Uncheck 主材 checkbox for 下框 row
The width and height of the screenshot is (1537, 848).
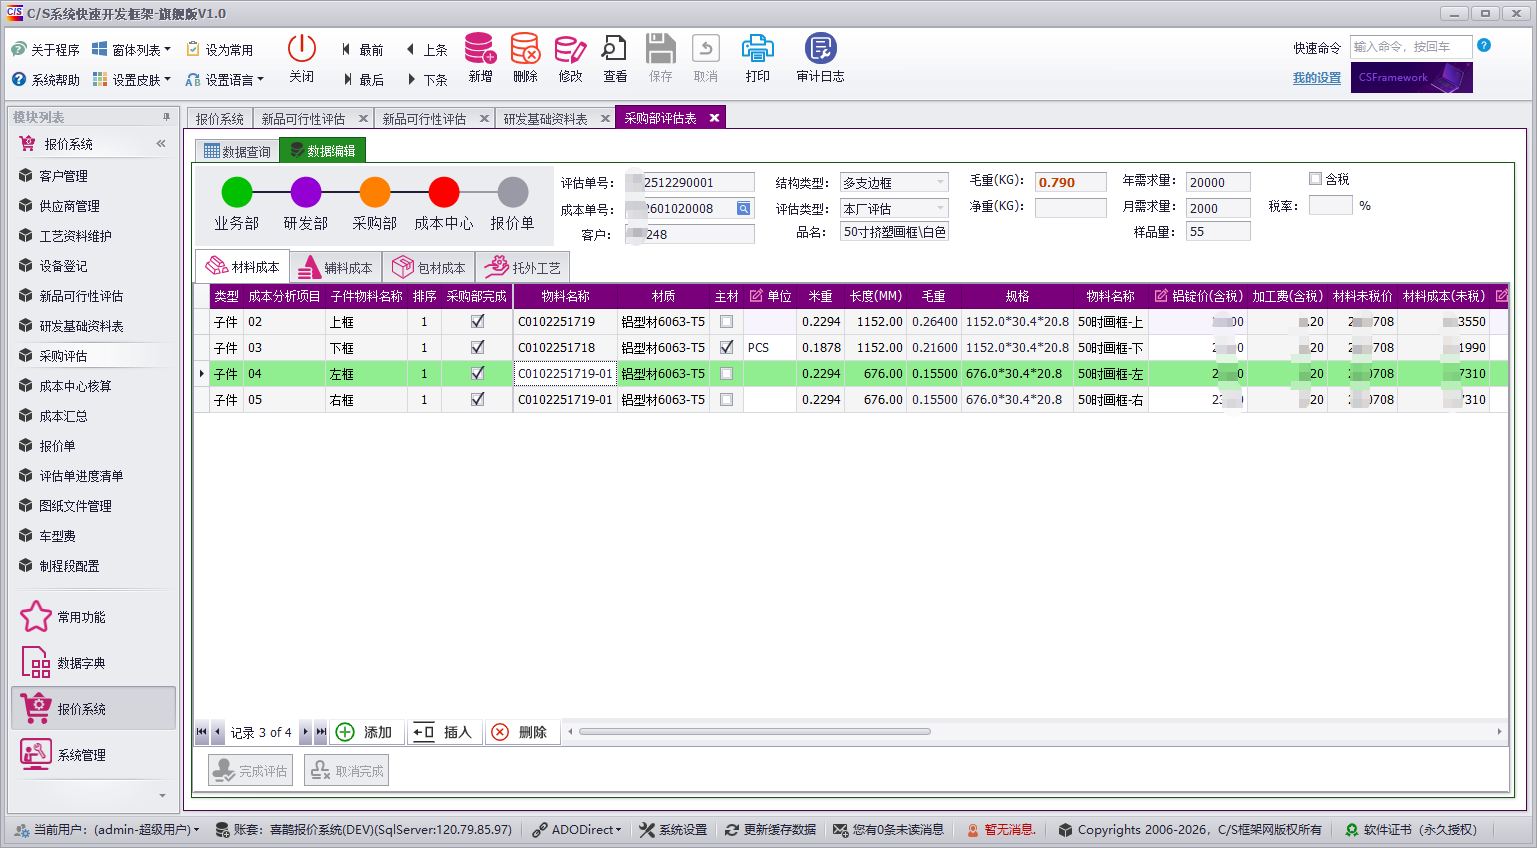727,348
